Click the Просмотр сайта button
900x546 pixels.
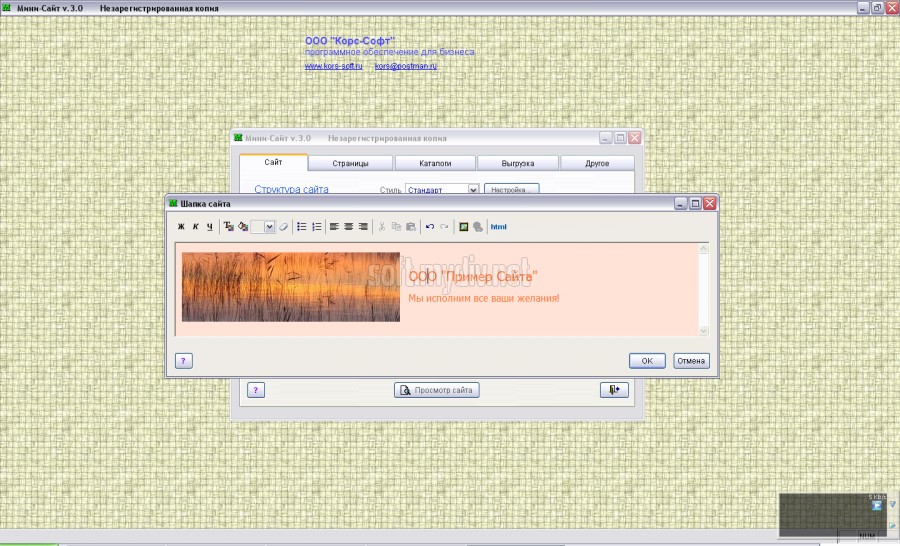437,390
